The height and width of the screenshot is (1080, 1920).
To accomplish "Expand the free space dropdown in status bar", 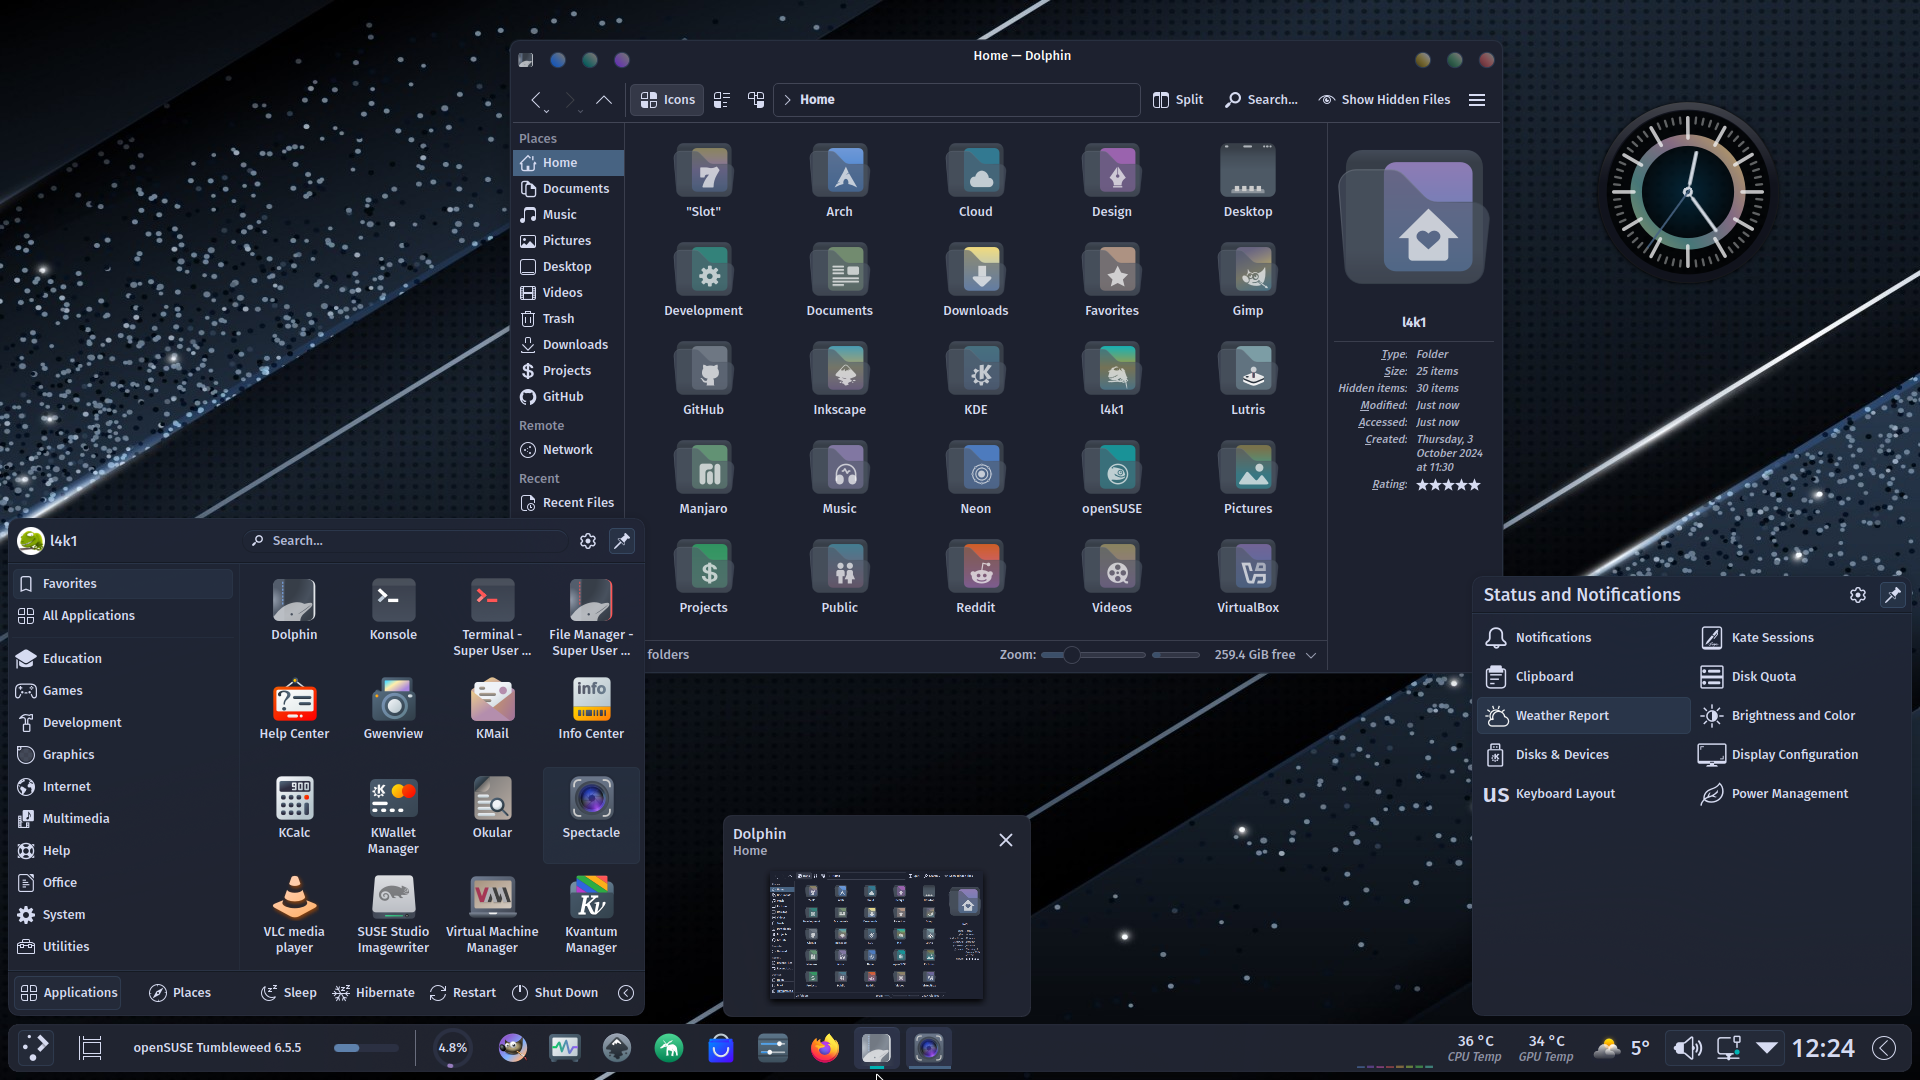I will [1311, 655].
